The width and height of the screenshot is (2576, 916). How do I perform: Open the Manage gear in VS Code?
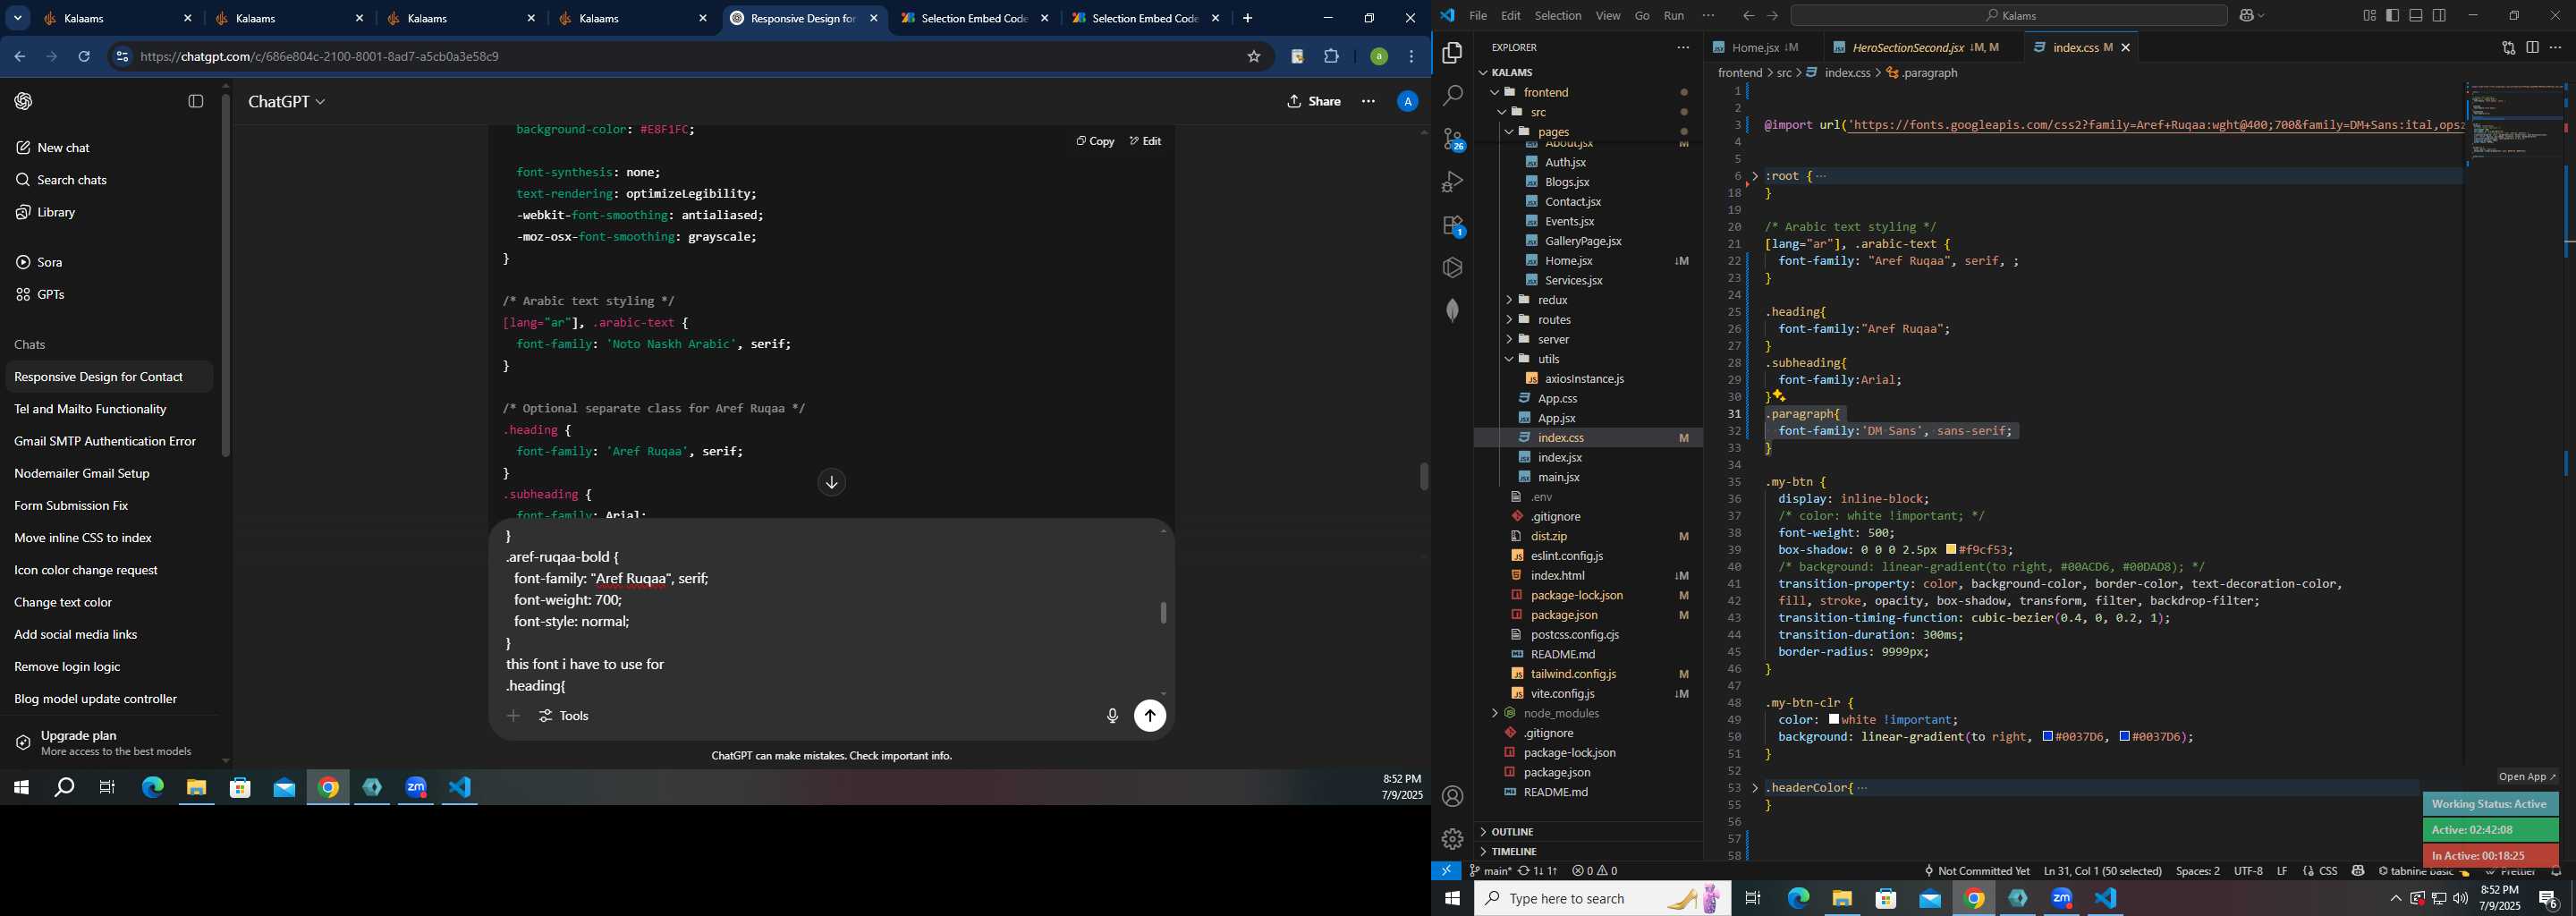coord(1452,840)
